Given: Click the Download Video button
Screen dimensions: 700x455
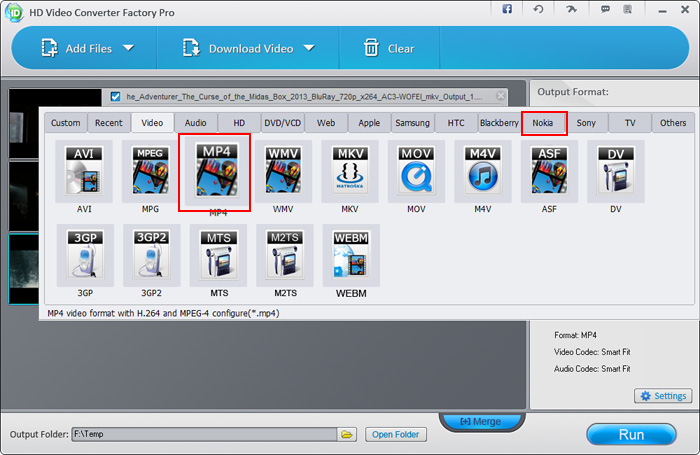Looking at the screenshot, I should [238, 48].
